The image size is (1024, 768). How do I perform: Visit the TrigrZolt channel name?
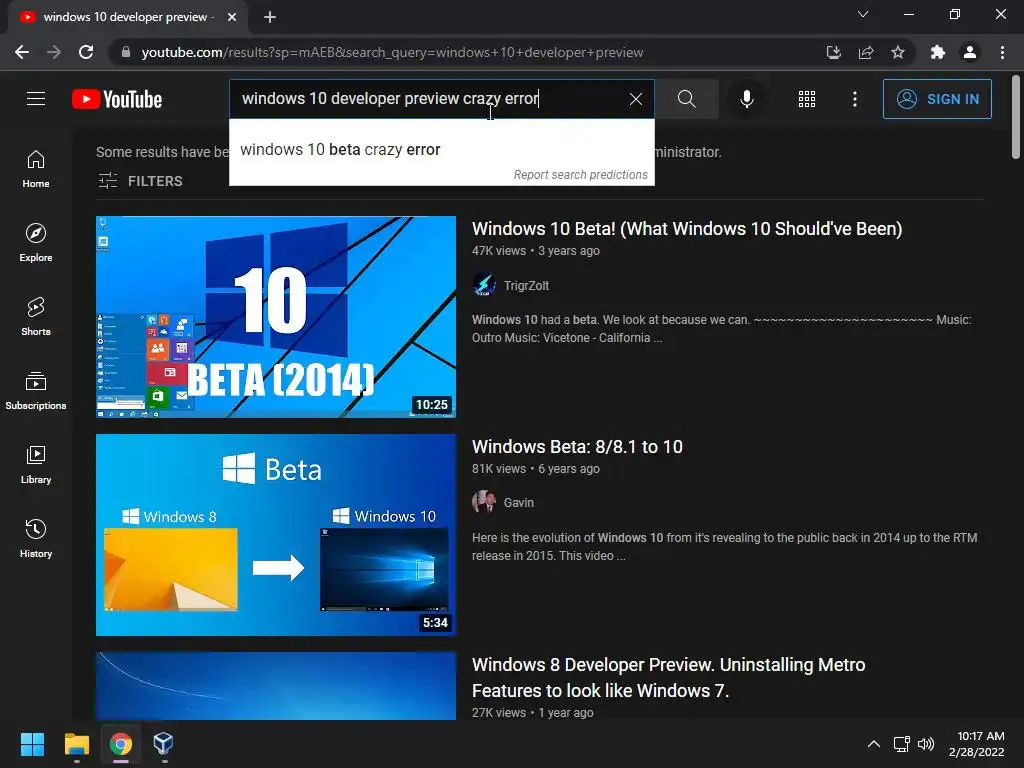coord(526,285)
